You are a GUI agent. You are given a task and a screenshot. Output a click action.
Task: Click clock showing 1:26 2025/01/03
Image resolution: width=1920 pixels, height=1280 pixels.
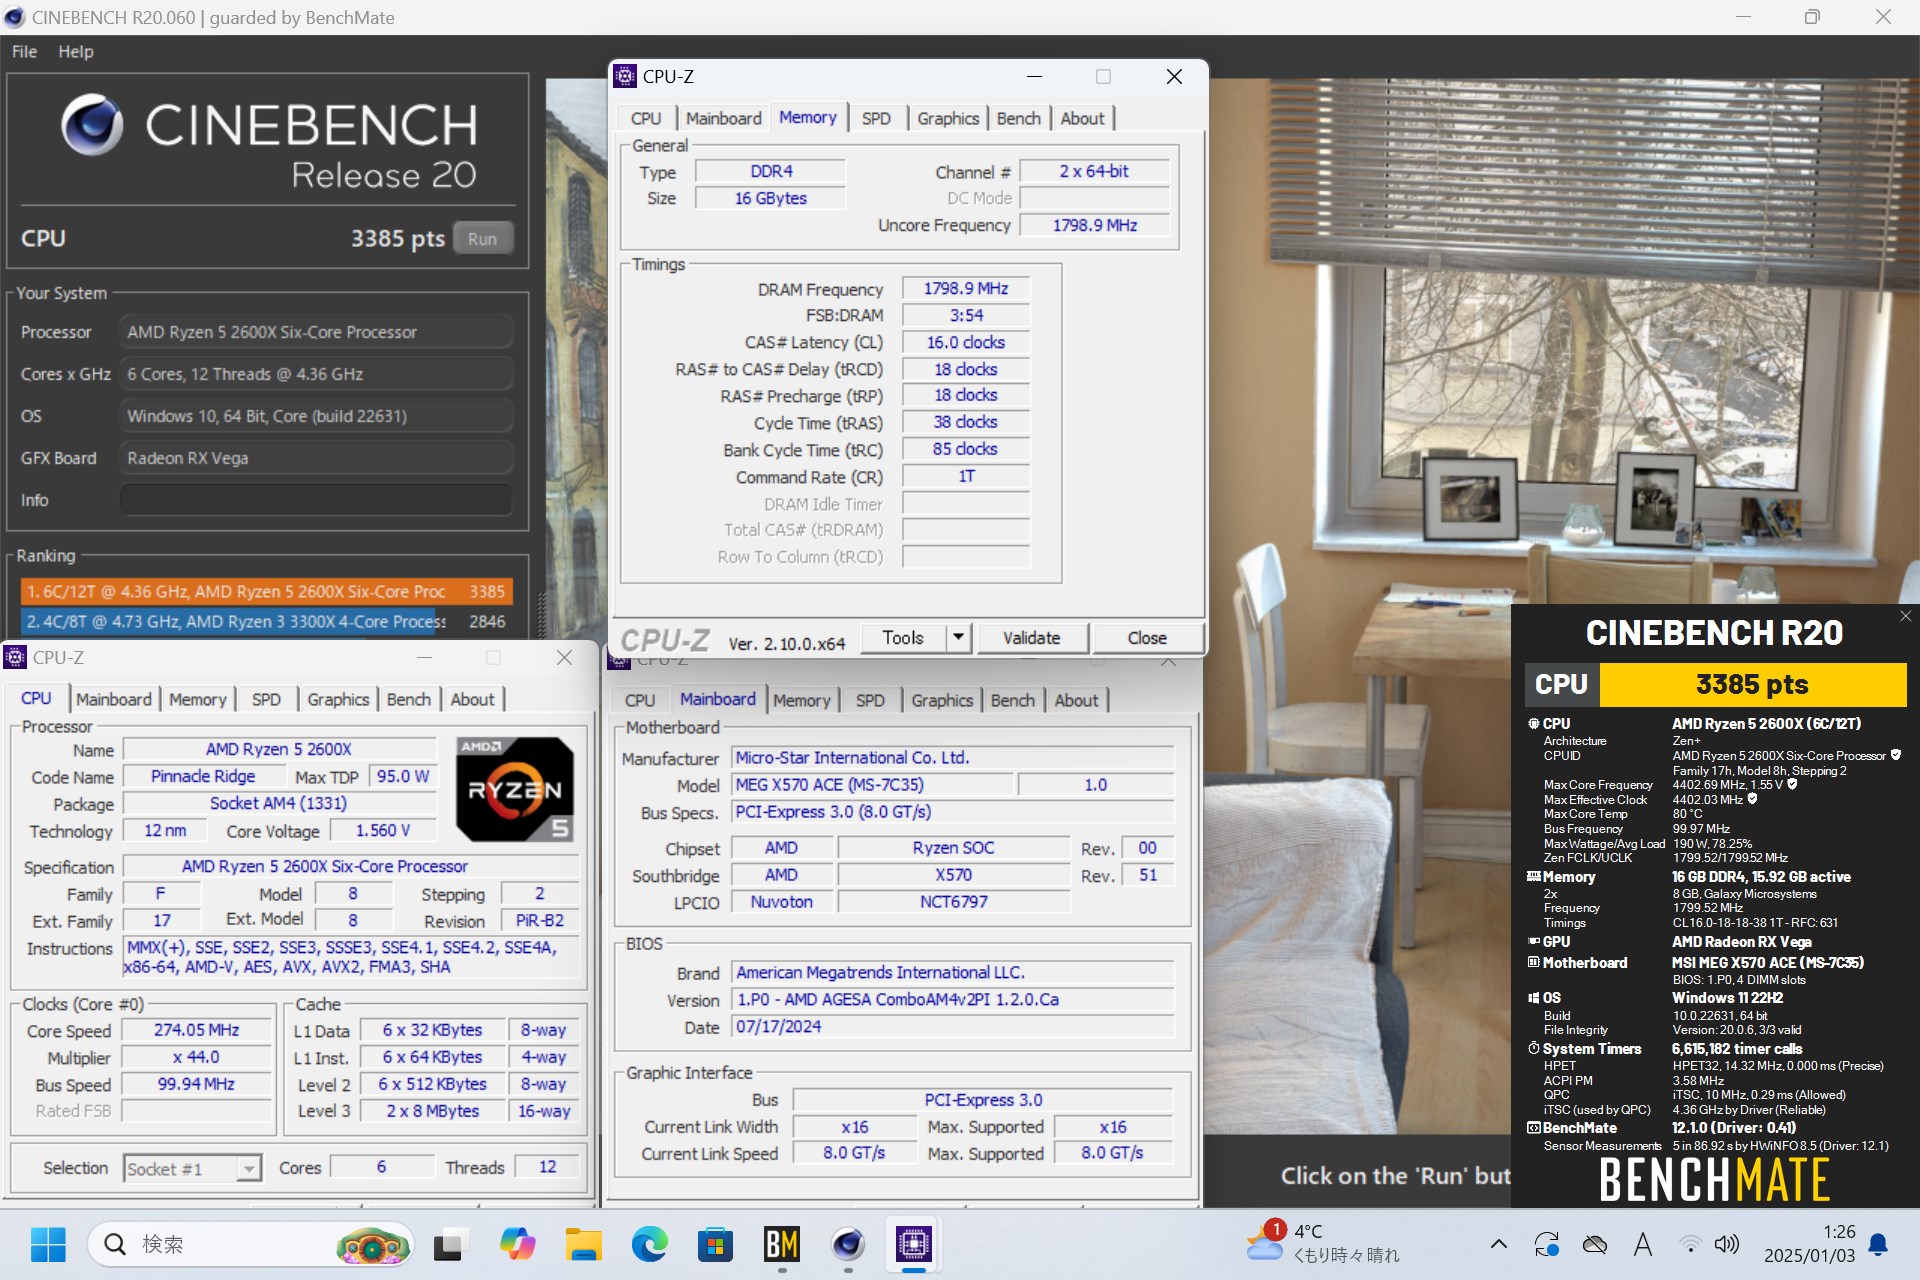pyautogui.click(x=1810, y=1243)
